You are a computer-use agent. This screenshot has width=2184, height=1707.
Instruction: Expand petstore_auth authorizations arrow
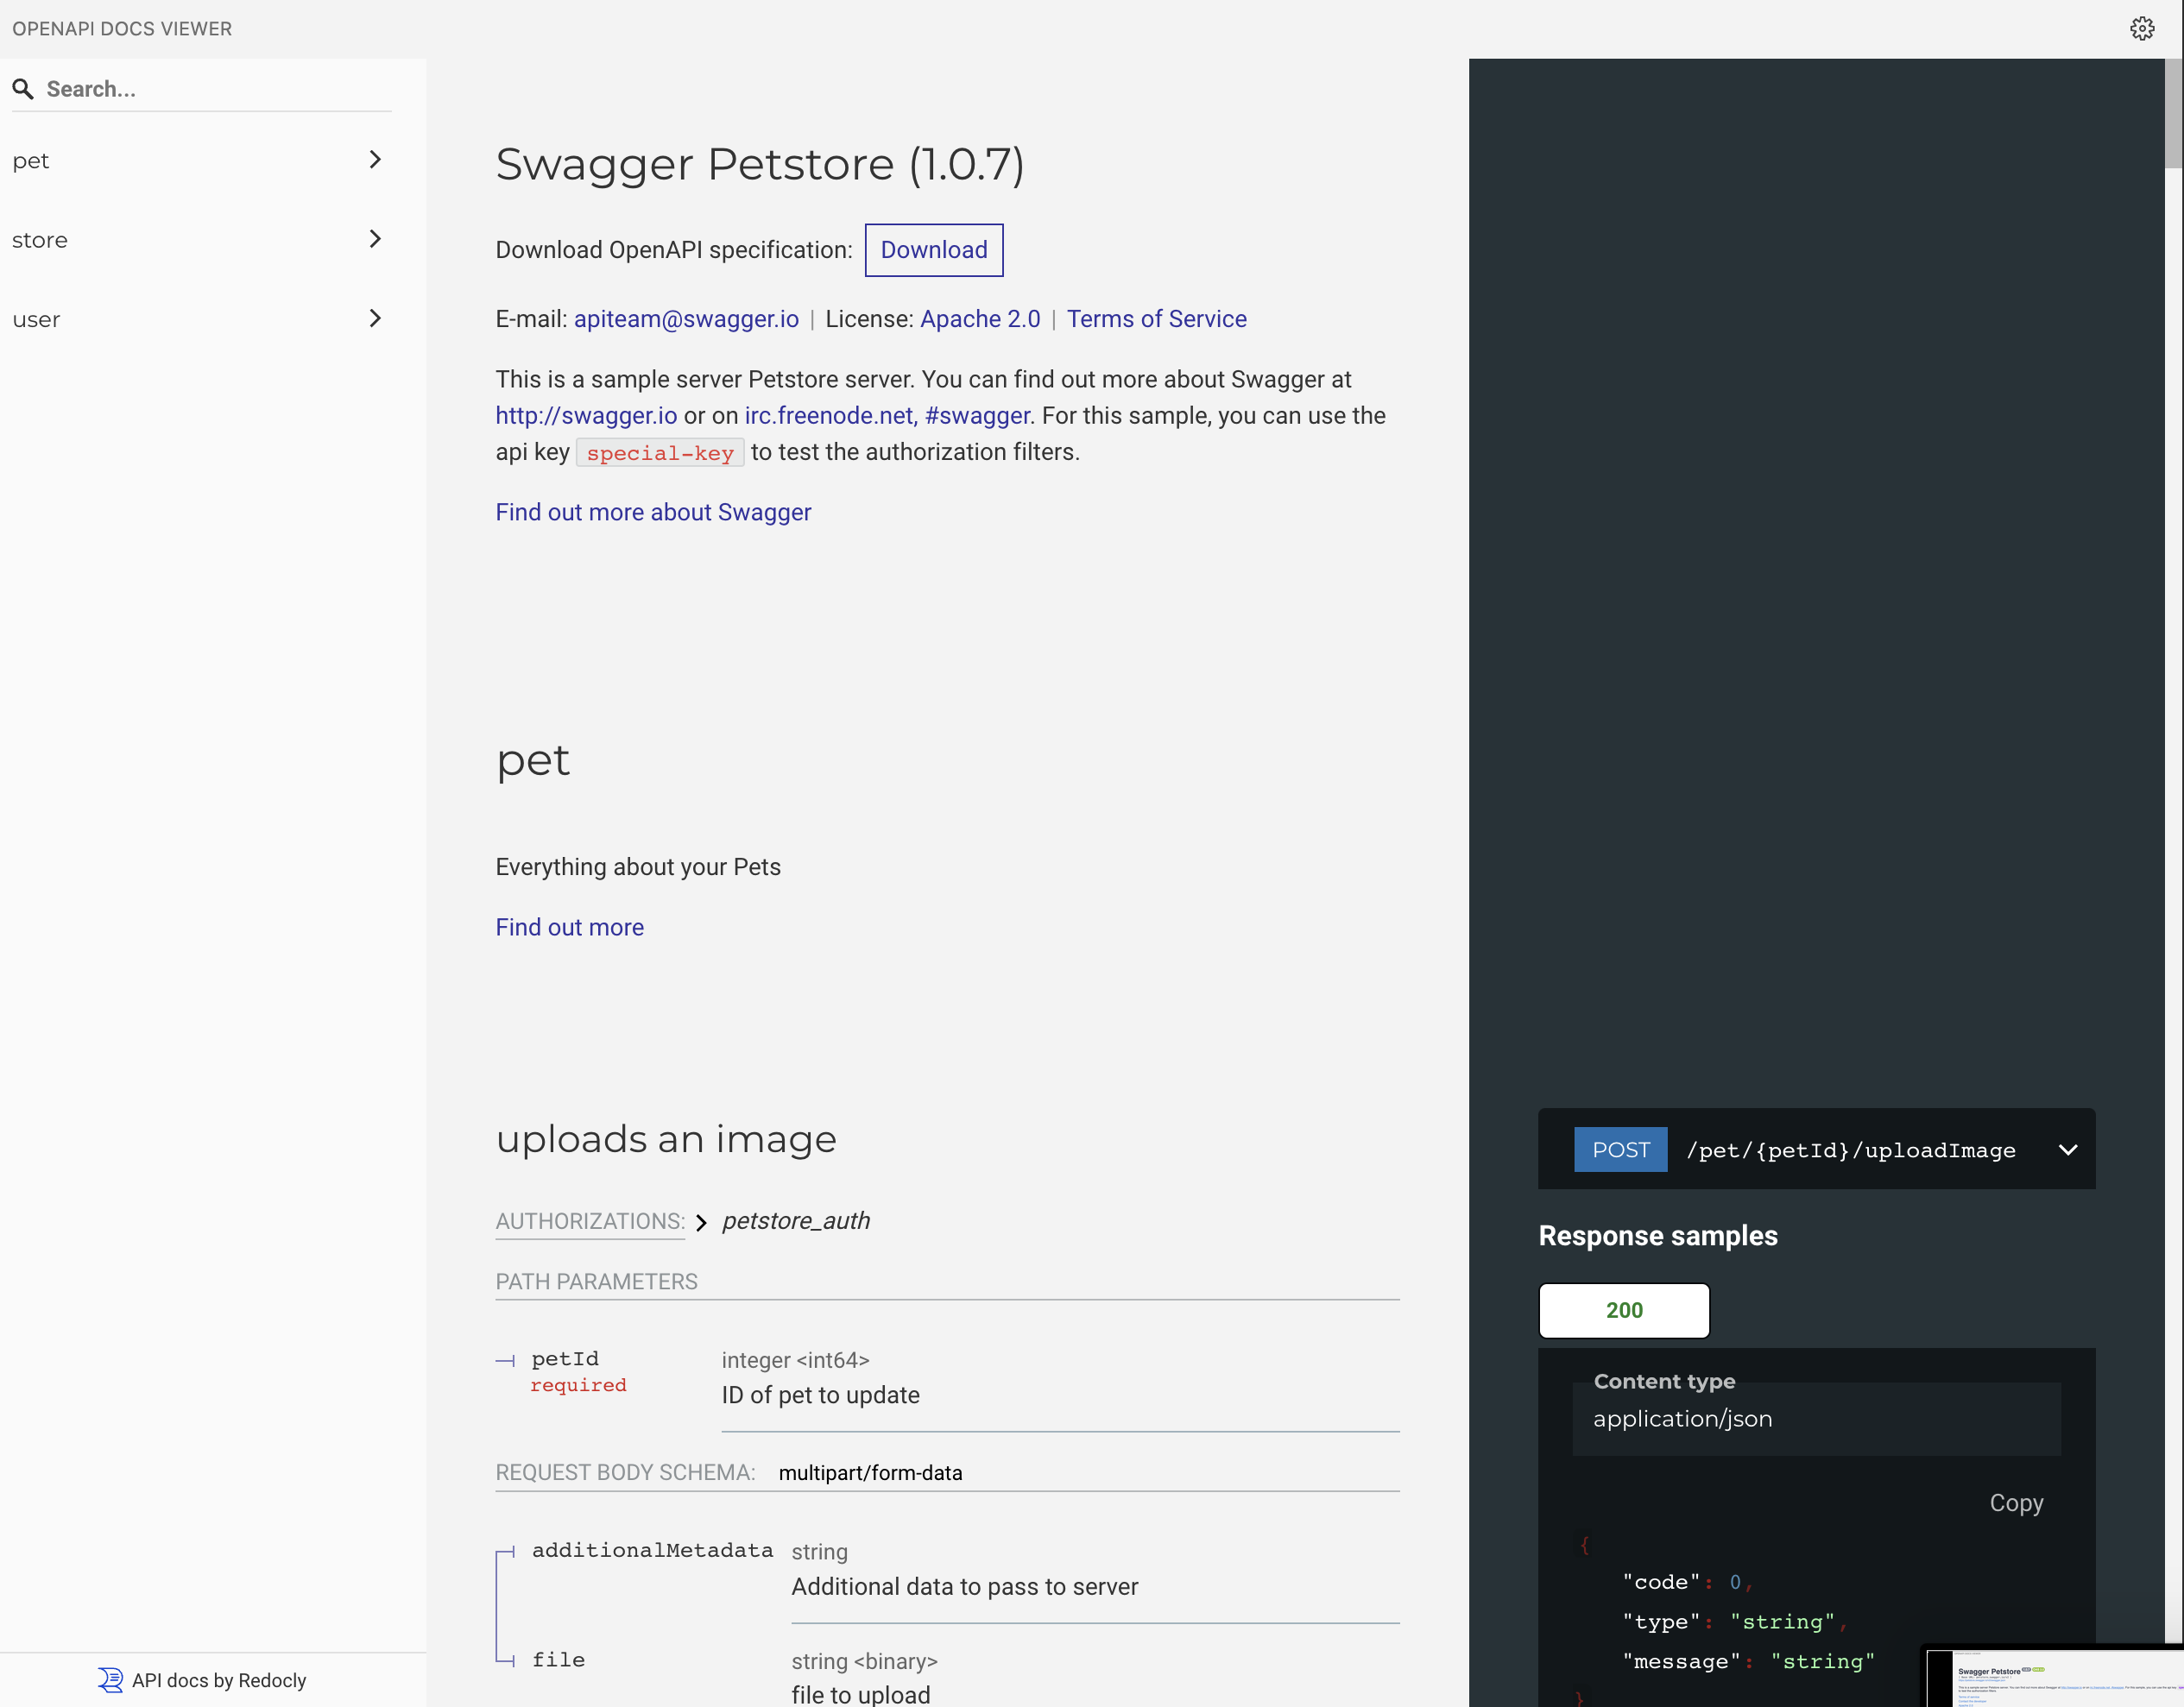point(701,1222)
